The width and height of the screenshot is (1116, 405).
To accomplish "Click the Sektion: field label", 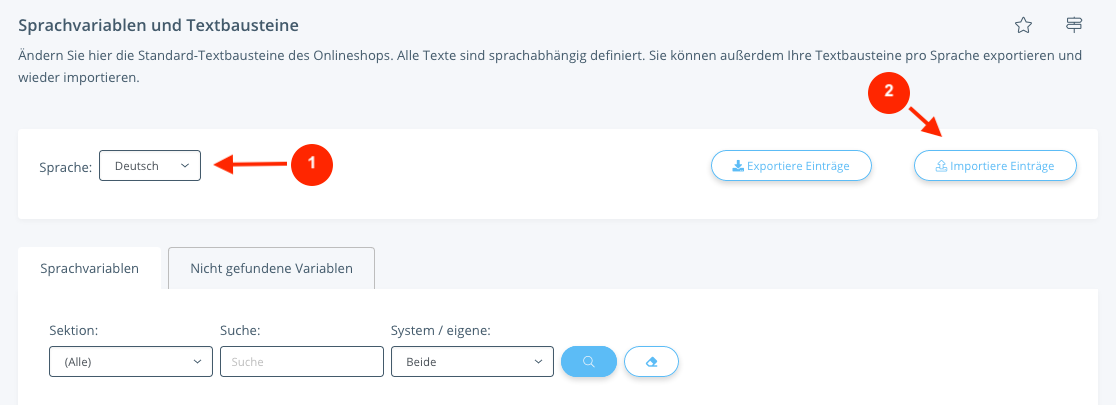I will pyautogui.click(x=73, y=330).
